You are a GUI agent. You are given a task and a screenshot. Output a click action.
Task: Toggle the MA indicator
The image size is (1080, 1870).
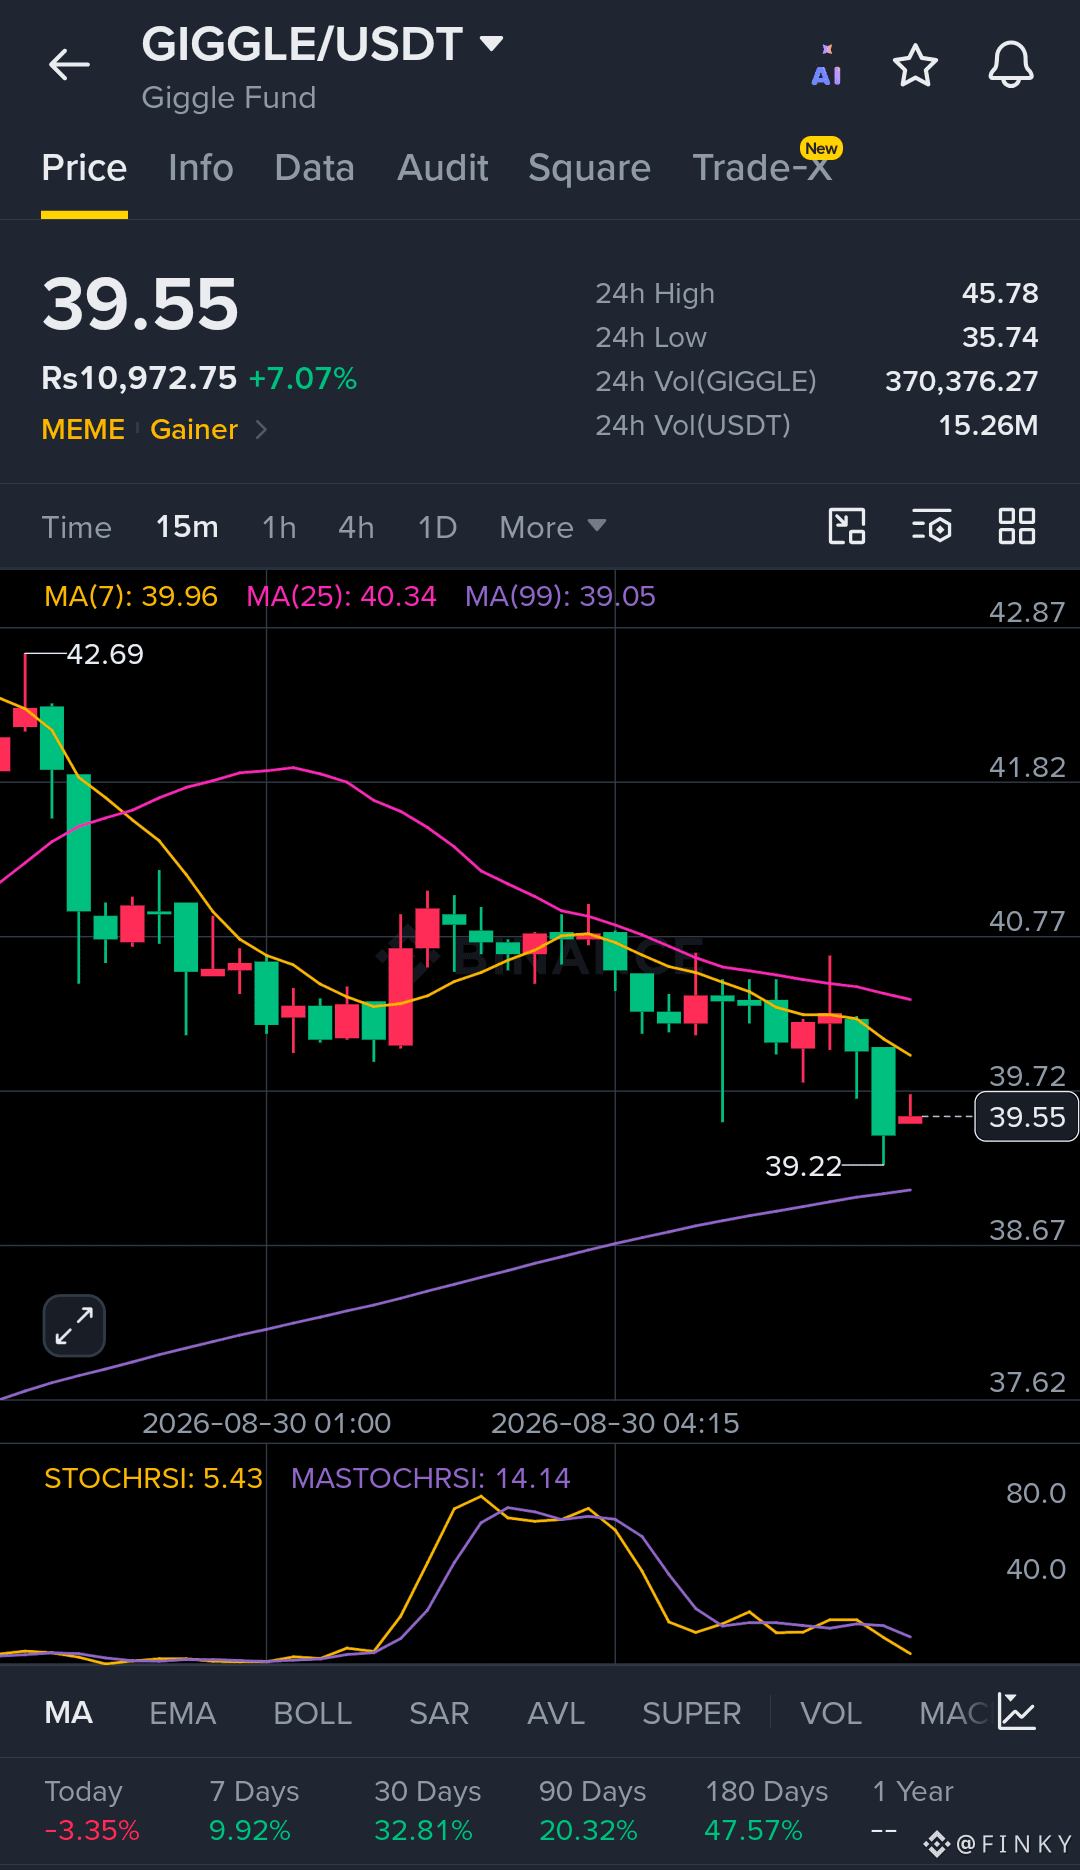coord(69,1713)
